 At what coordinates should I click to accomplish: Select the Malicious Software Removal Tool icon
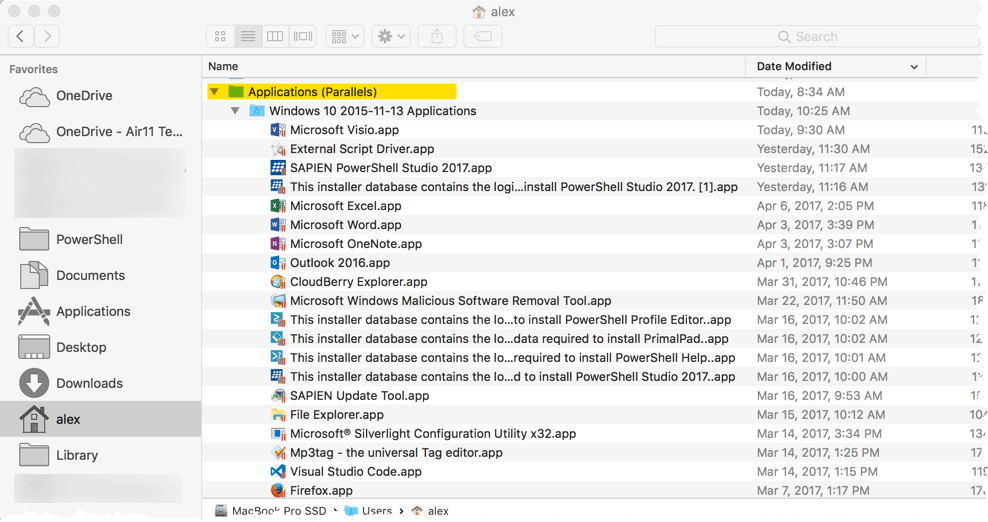(x=277, y=301)
